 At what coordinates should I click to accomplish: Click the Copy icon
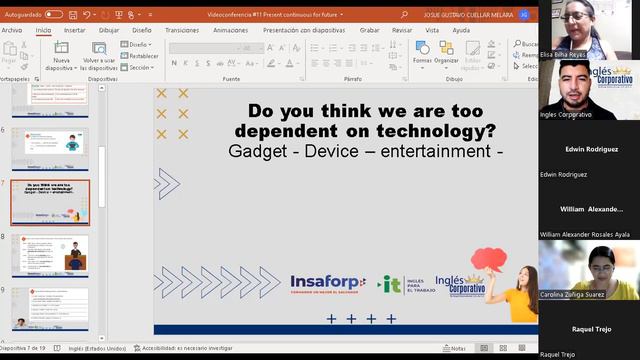(x=24, y=56)
